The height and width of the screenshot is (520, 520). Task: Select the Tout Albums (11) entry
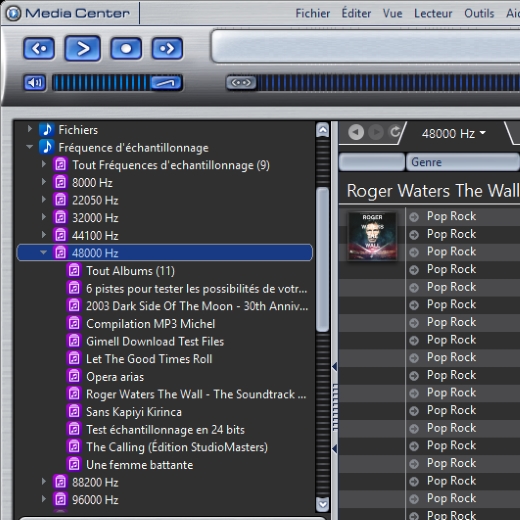tap(130, 271)
